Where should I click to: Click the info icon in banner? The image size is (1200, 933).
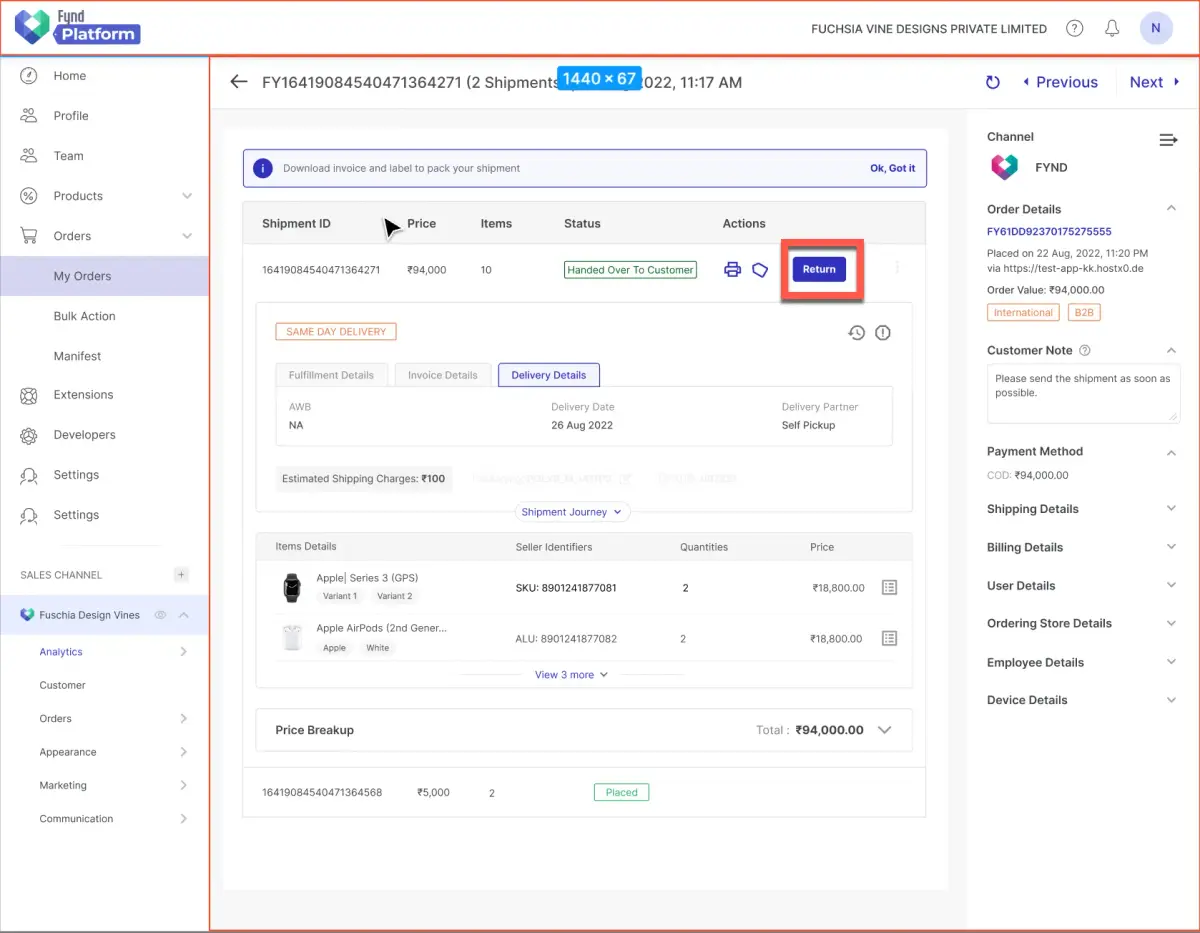coord(262,168)
